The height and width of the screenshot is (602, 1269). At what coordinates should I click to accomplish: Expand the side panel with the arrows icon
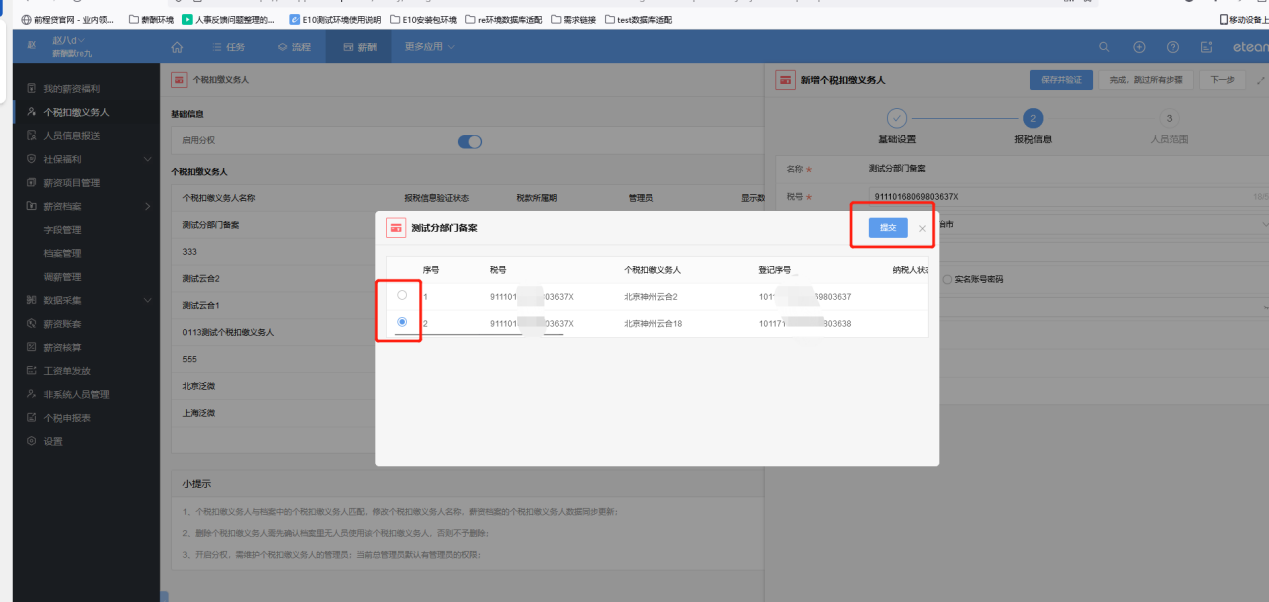pos(1259,80)
